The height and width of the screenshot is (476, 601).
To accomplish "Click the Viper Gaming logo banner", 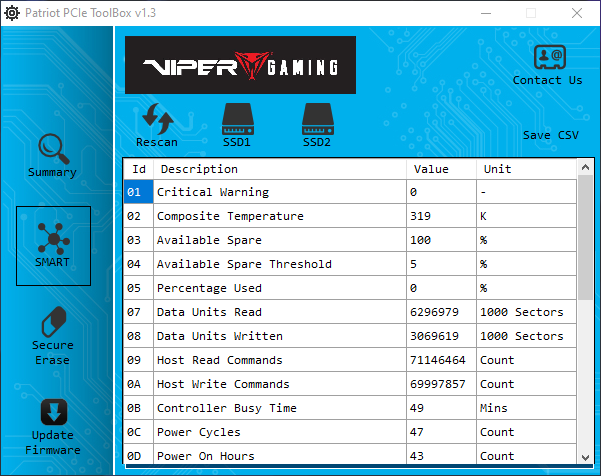I will [240, 65].
